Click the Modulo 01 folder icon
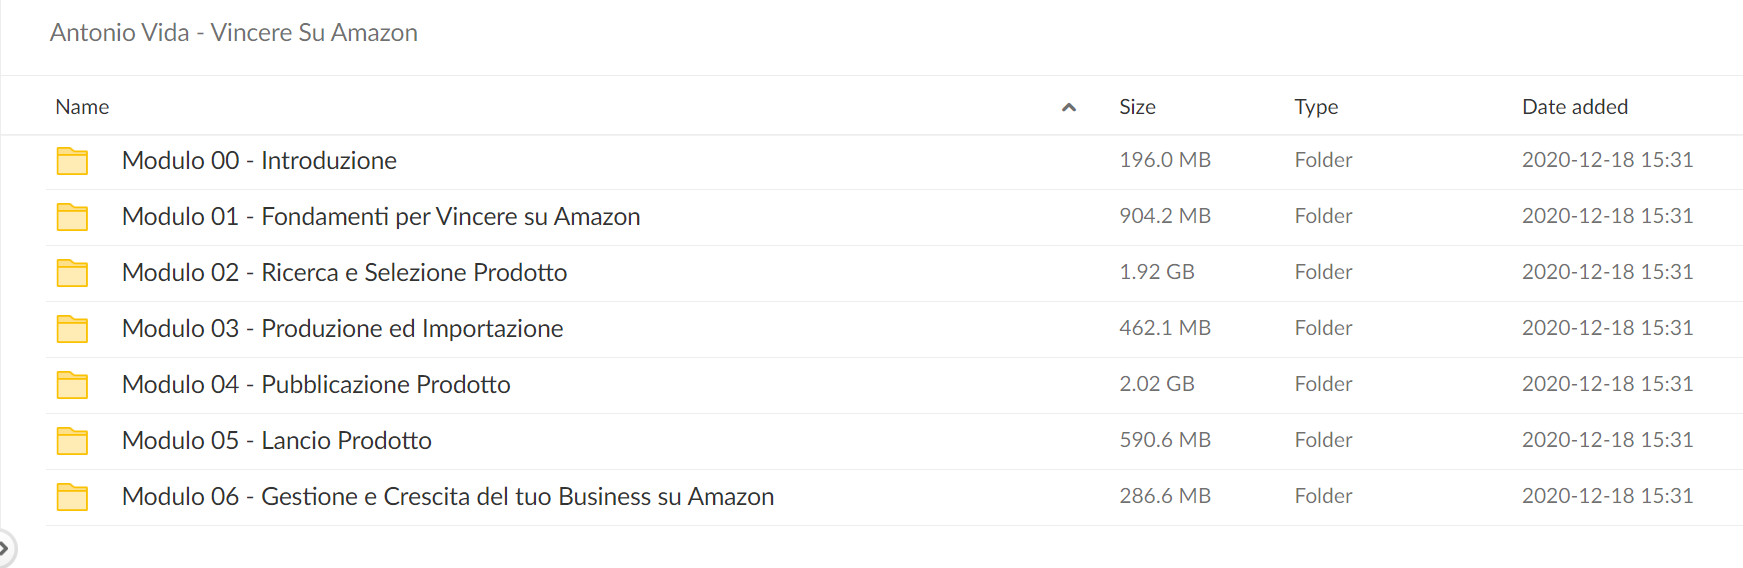 [x=72, y=217]
